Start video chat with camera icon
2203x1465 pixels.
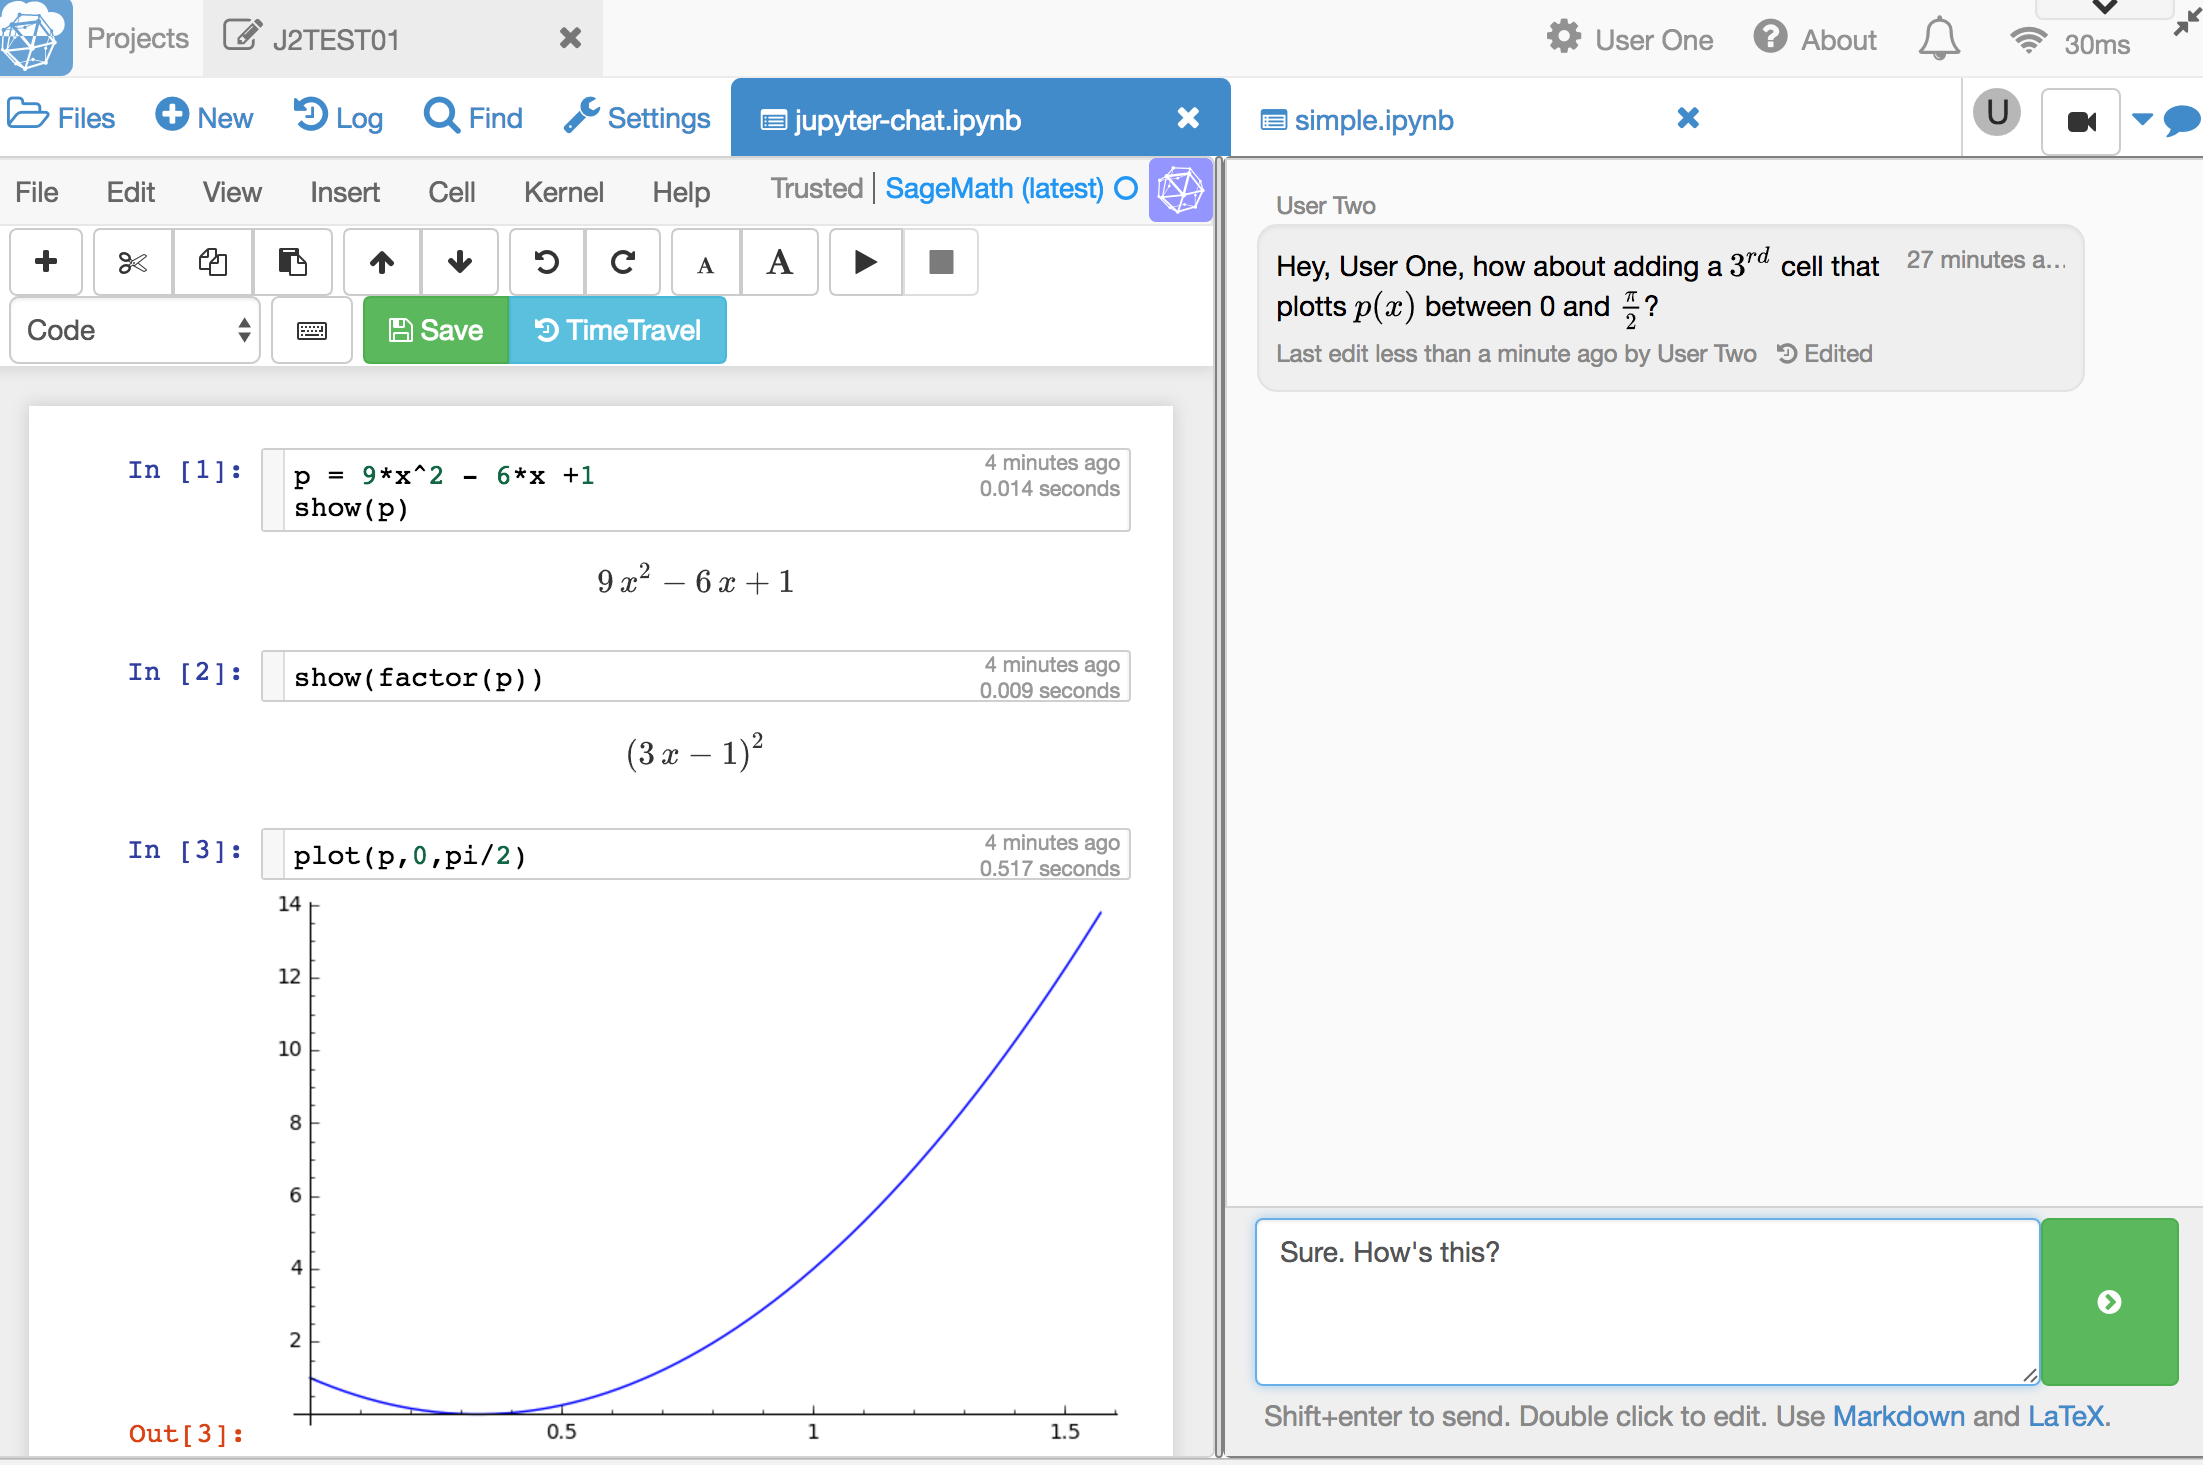coord(2081,122)
